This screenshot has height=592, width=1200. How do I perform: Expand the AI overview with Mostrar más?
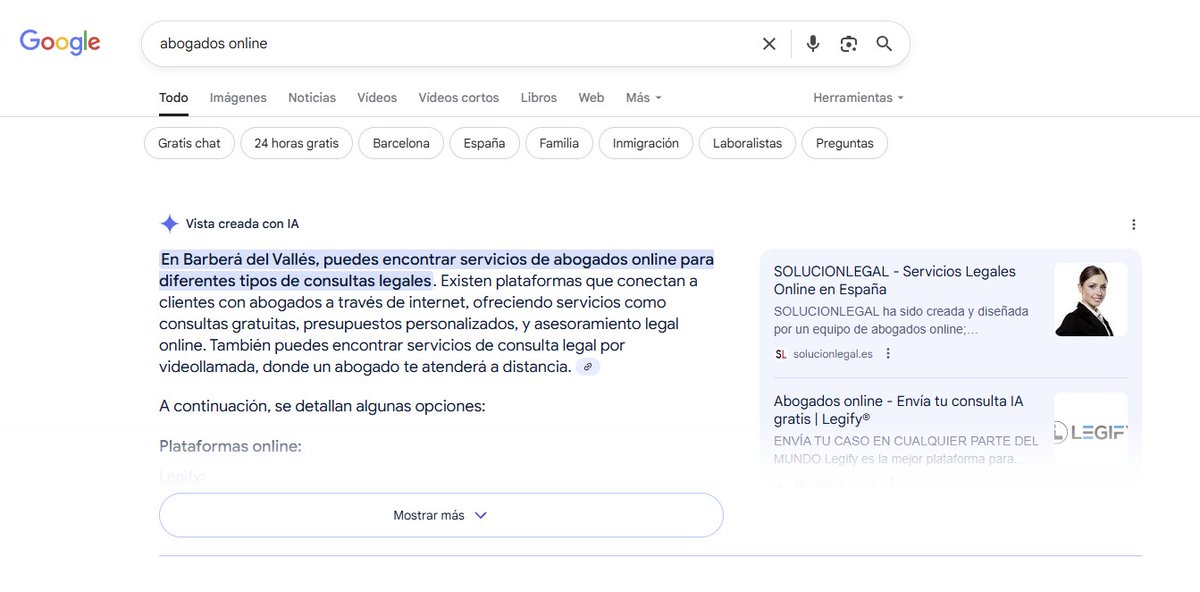pyautogui.click(x=441, y=515)
